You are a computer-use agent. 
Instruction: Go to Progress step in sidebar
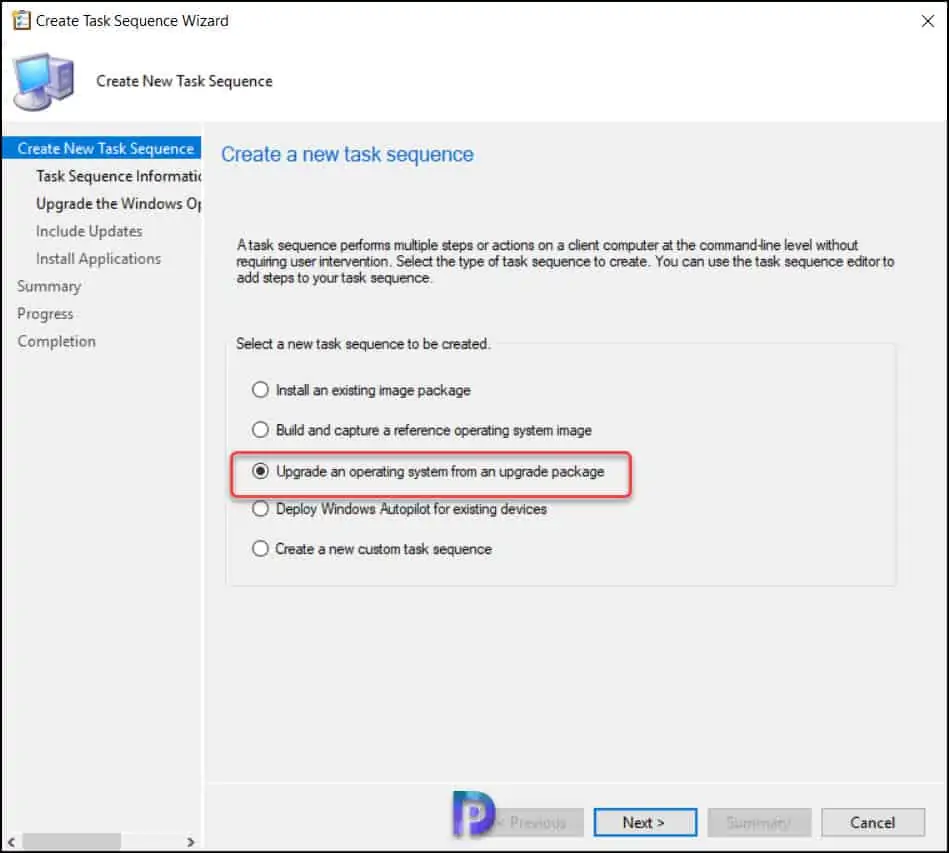click(x=45, y=314)
